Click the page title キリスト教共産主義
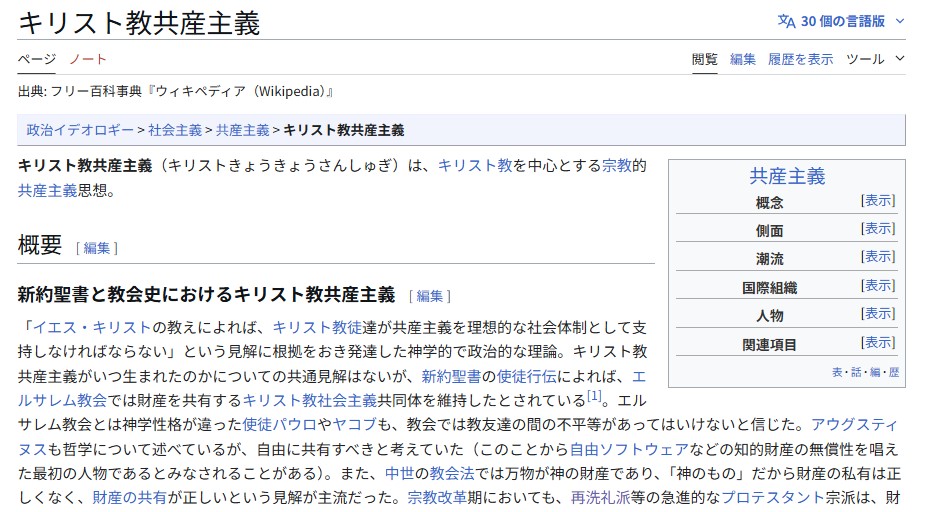The height and width of the screenshot is (512, 939). pos(139,23)
